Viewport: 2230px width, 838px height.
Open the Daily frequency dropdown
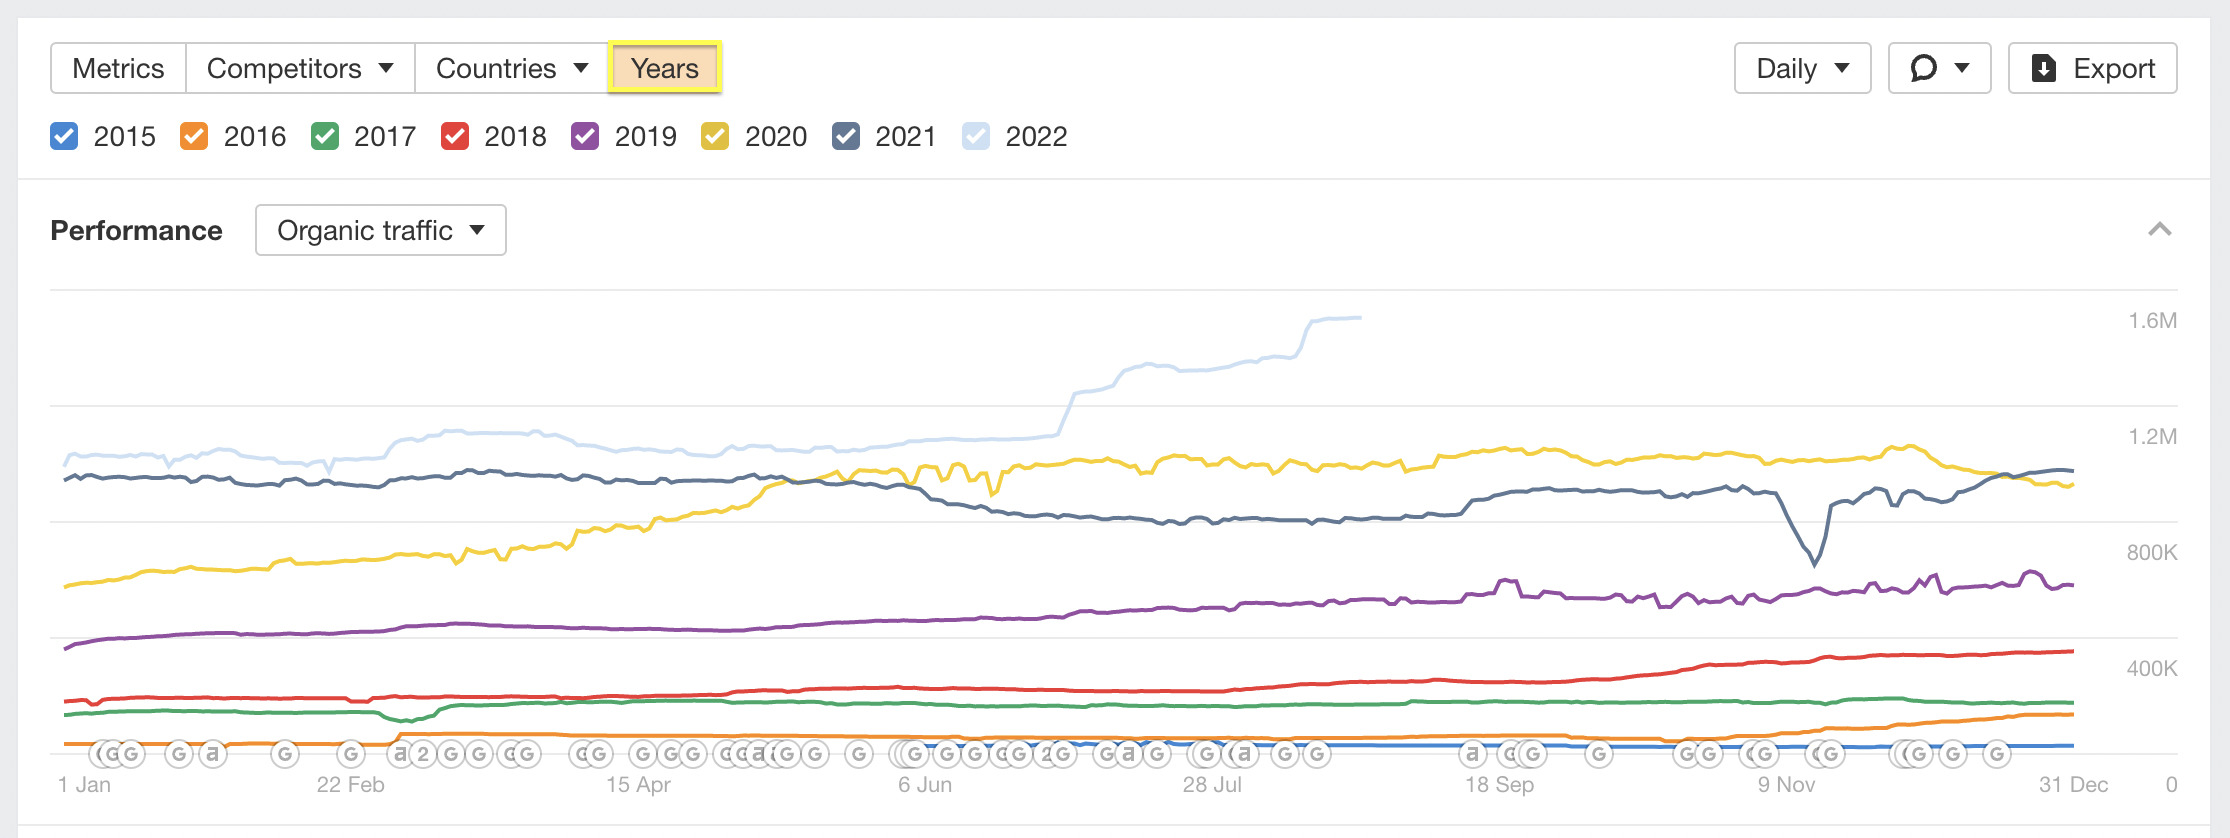pos(1801,67)
